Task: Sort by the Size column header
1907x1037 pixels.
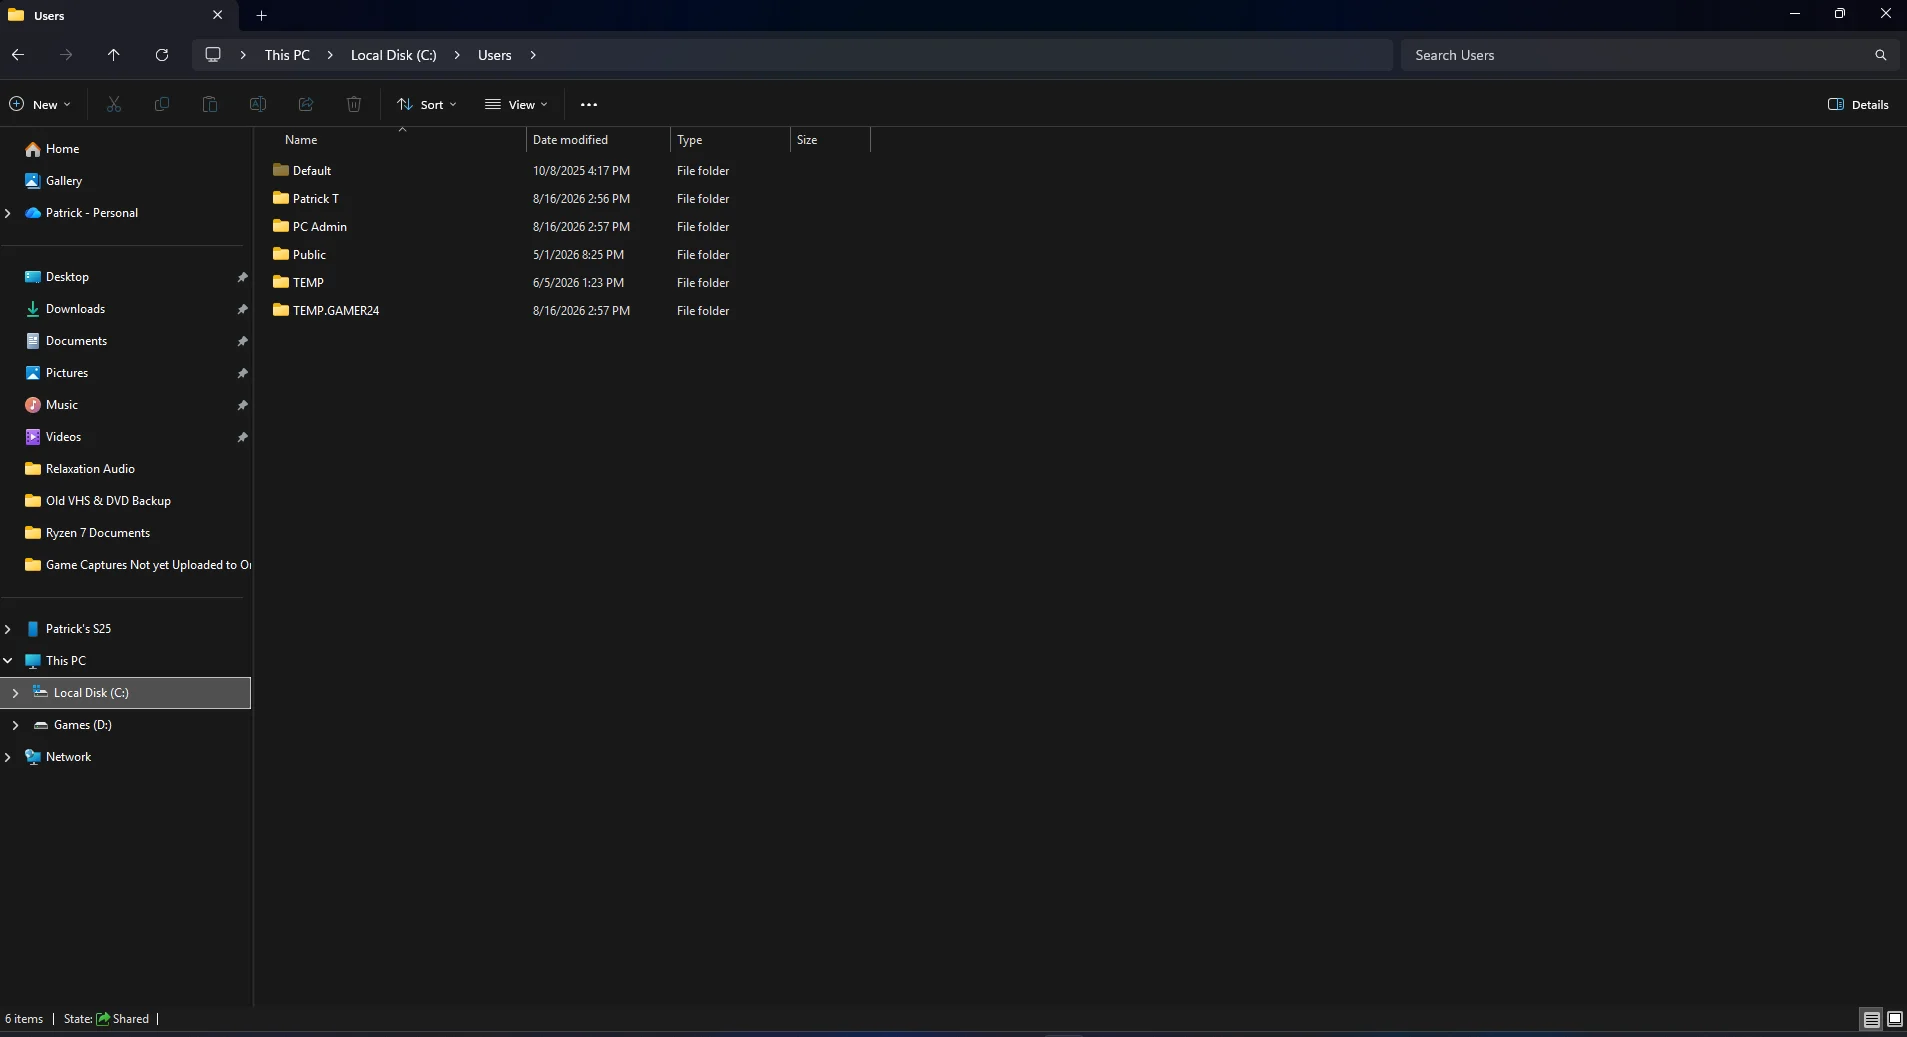Action: pos(830,140)
